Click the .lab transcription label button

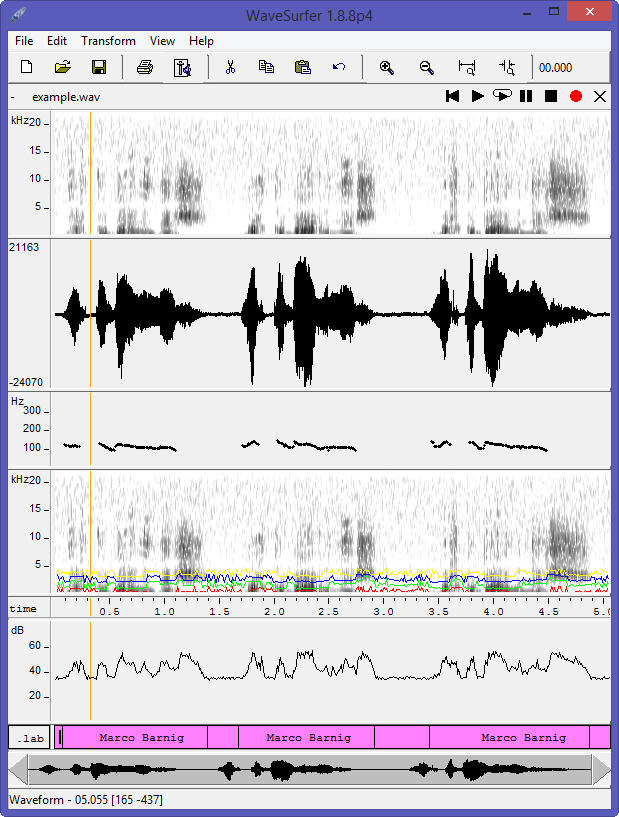(30, 738)
